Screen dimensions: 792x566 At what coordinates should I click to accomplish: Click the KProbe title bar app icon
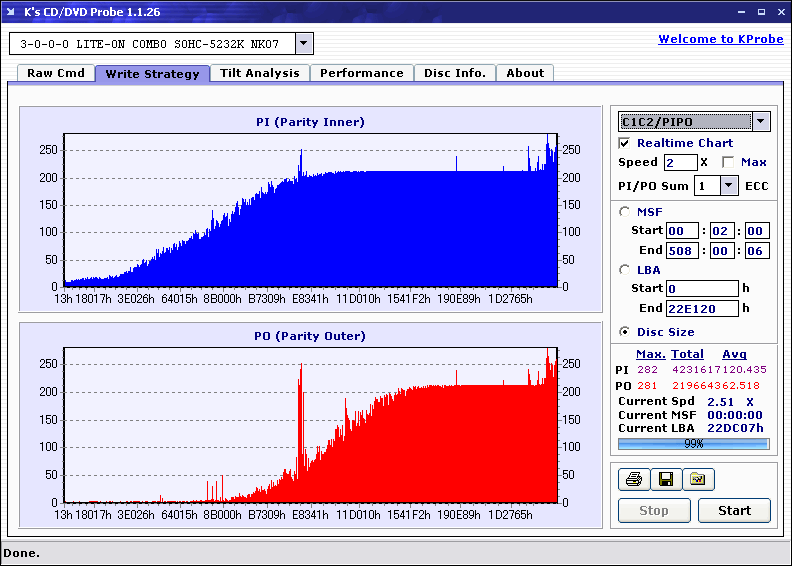11,12
